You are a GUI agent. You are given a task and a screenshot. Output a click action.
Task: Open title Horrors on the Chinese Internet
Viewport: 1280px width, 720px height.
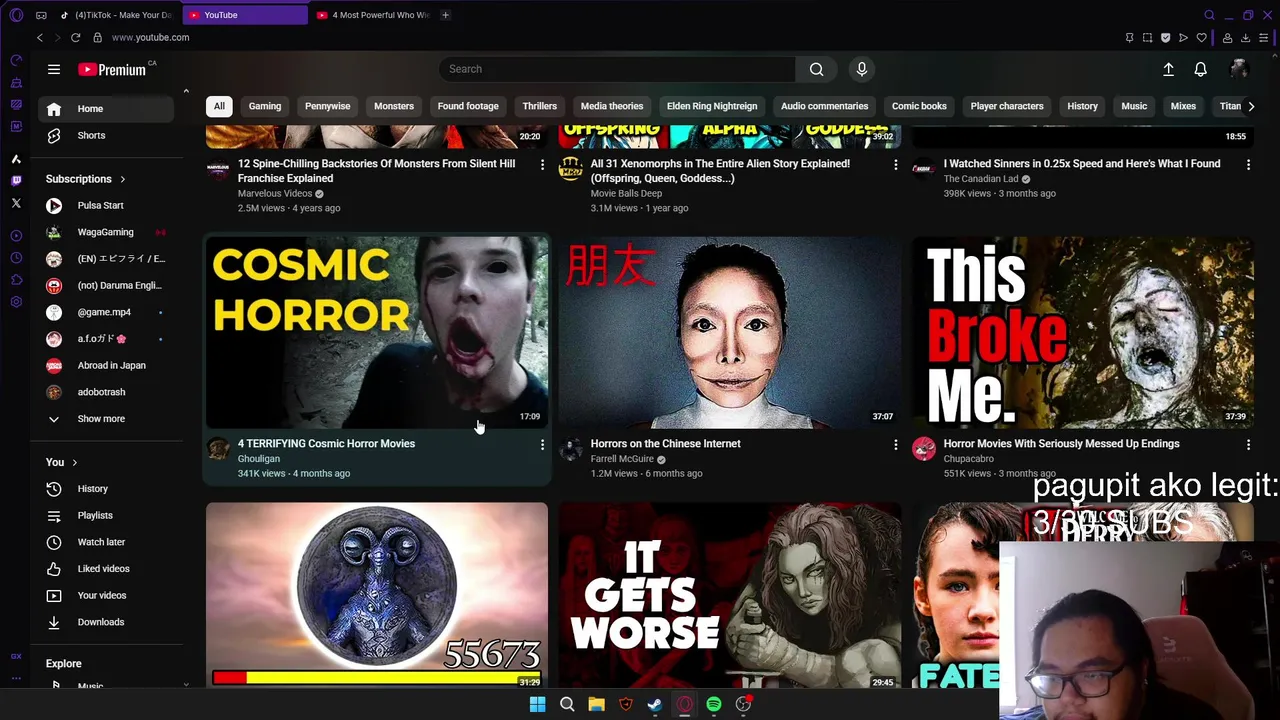[666, 444]
